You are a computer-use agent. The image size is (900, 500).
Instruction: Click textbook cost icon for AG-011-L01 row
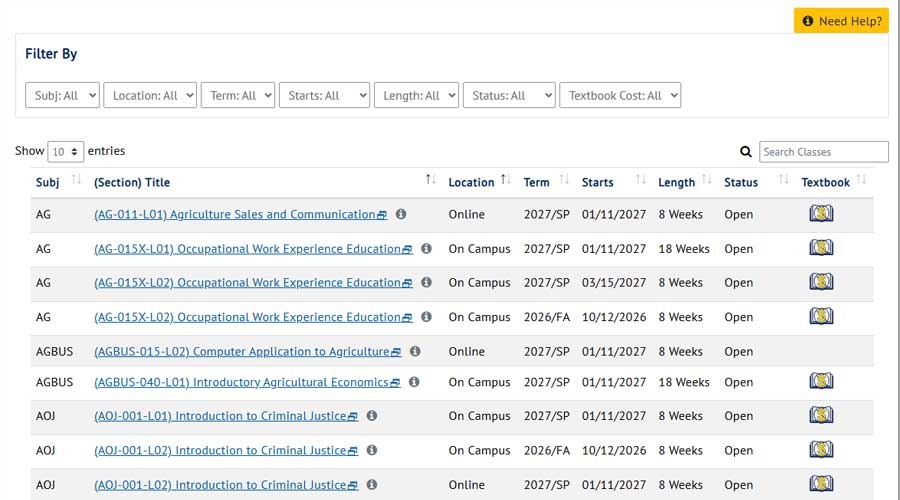click(x=821, y=214)
